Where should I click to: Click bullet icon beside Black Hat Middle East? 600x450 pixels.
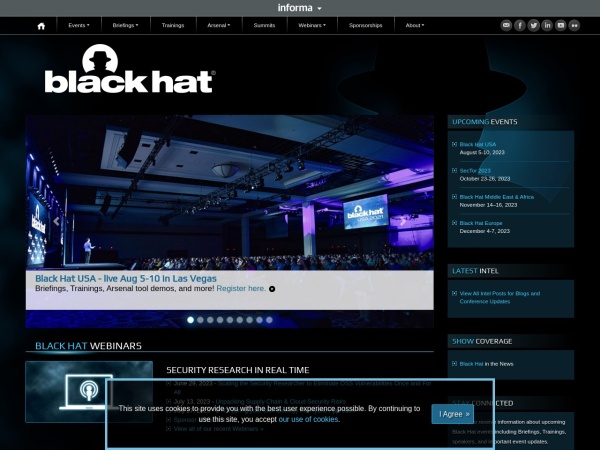tap(454, 197)
